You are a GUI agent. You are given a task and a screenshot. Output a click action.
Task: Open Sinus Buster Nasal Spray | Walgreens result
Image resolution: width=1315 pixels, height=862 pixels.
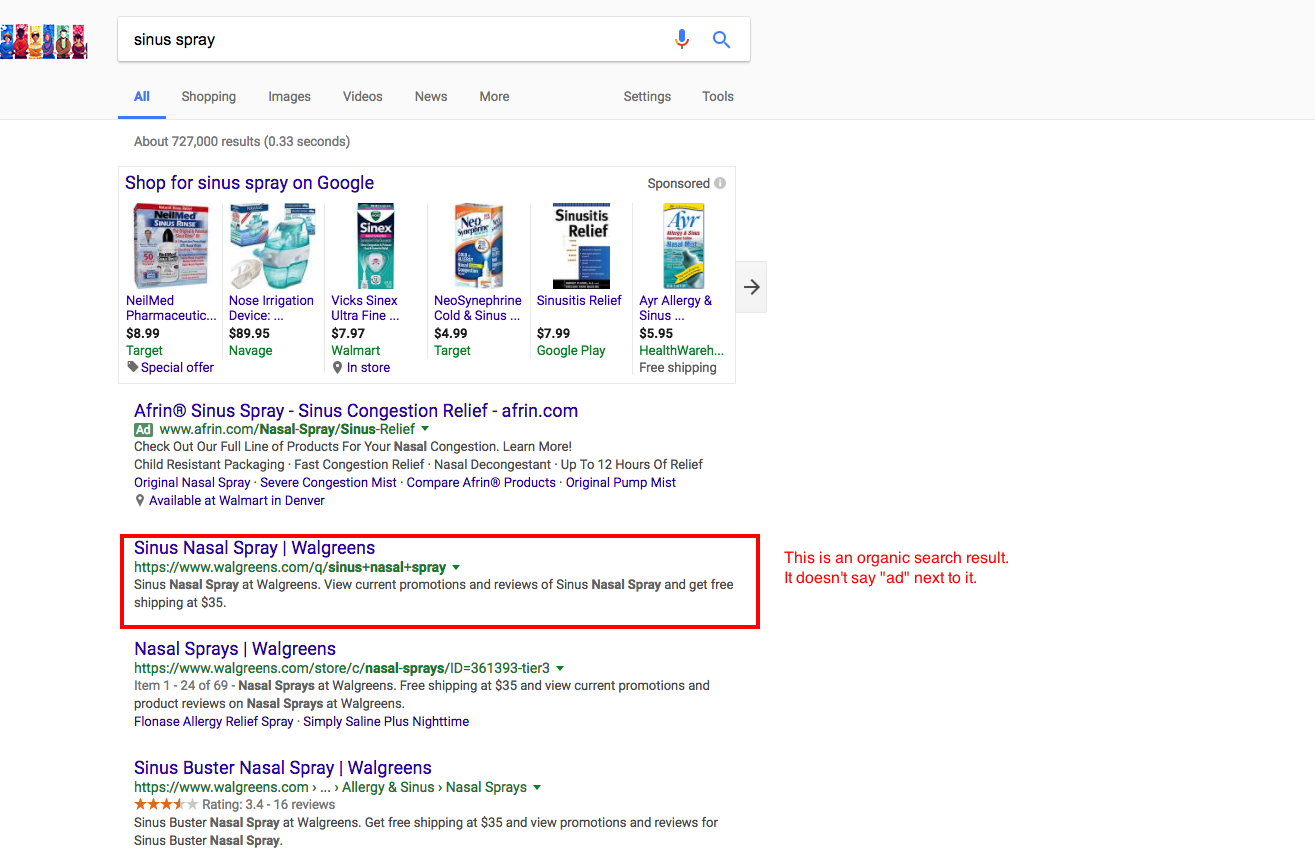[x=283, y=768]
